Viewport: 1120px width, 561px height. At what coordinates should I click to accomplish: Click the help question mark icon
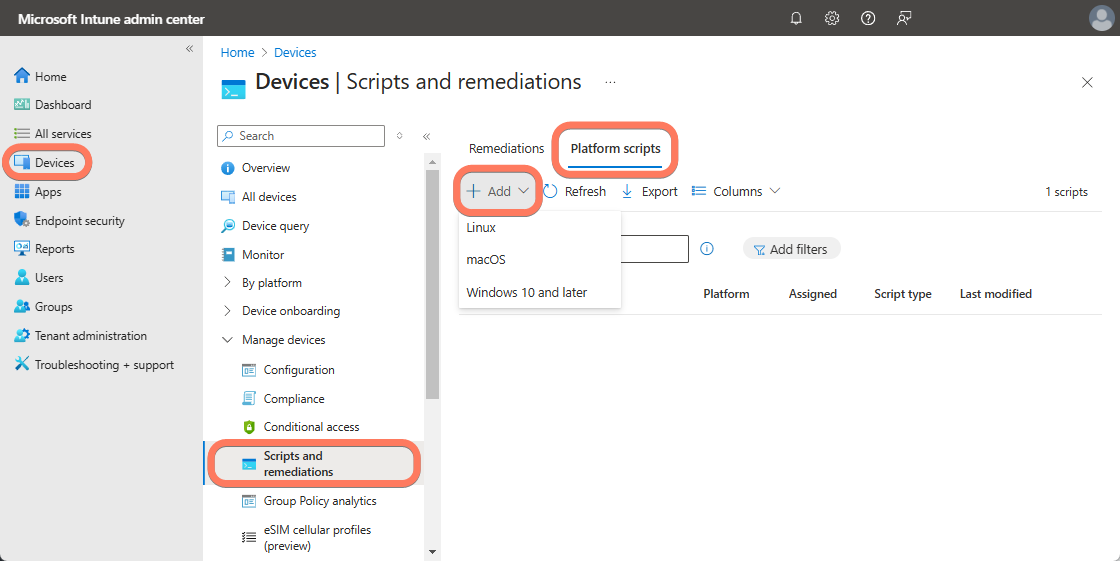(x=868, y=18)
